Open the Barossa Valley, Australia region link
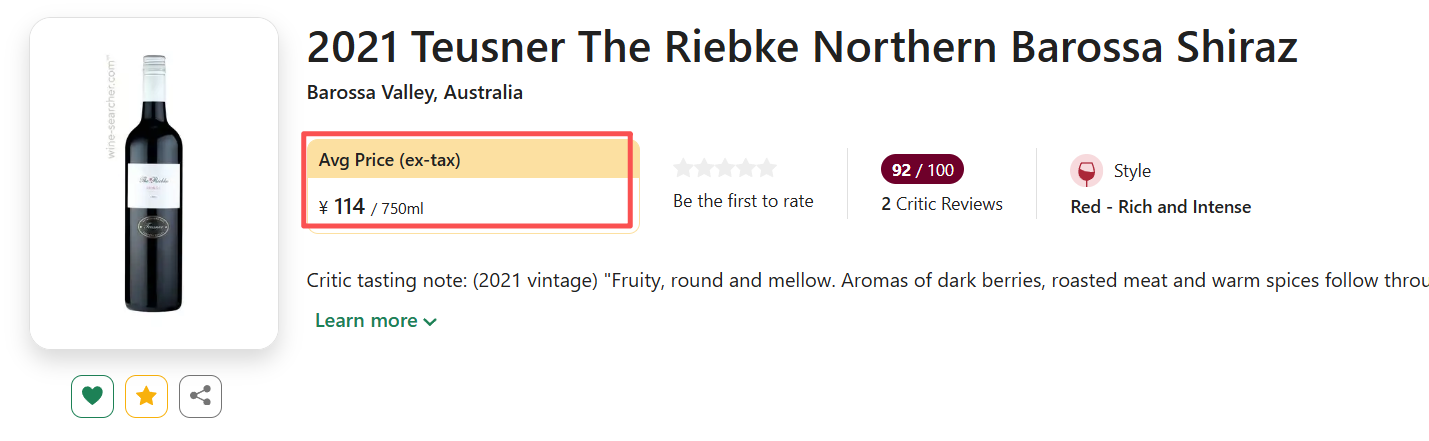 tap(414, 93)
